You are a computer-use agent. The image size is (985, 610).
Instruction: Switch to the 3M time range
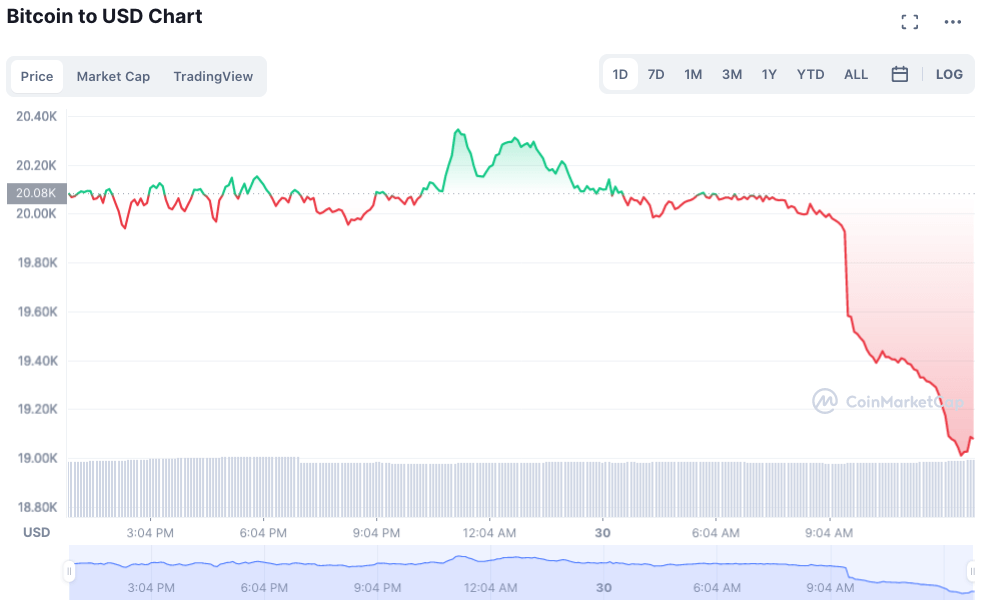pos(732,74)
